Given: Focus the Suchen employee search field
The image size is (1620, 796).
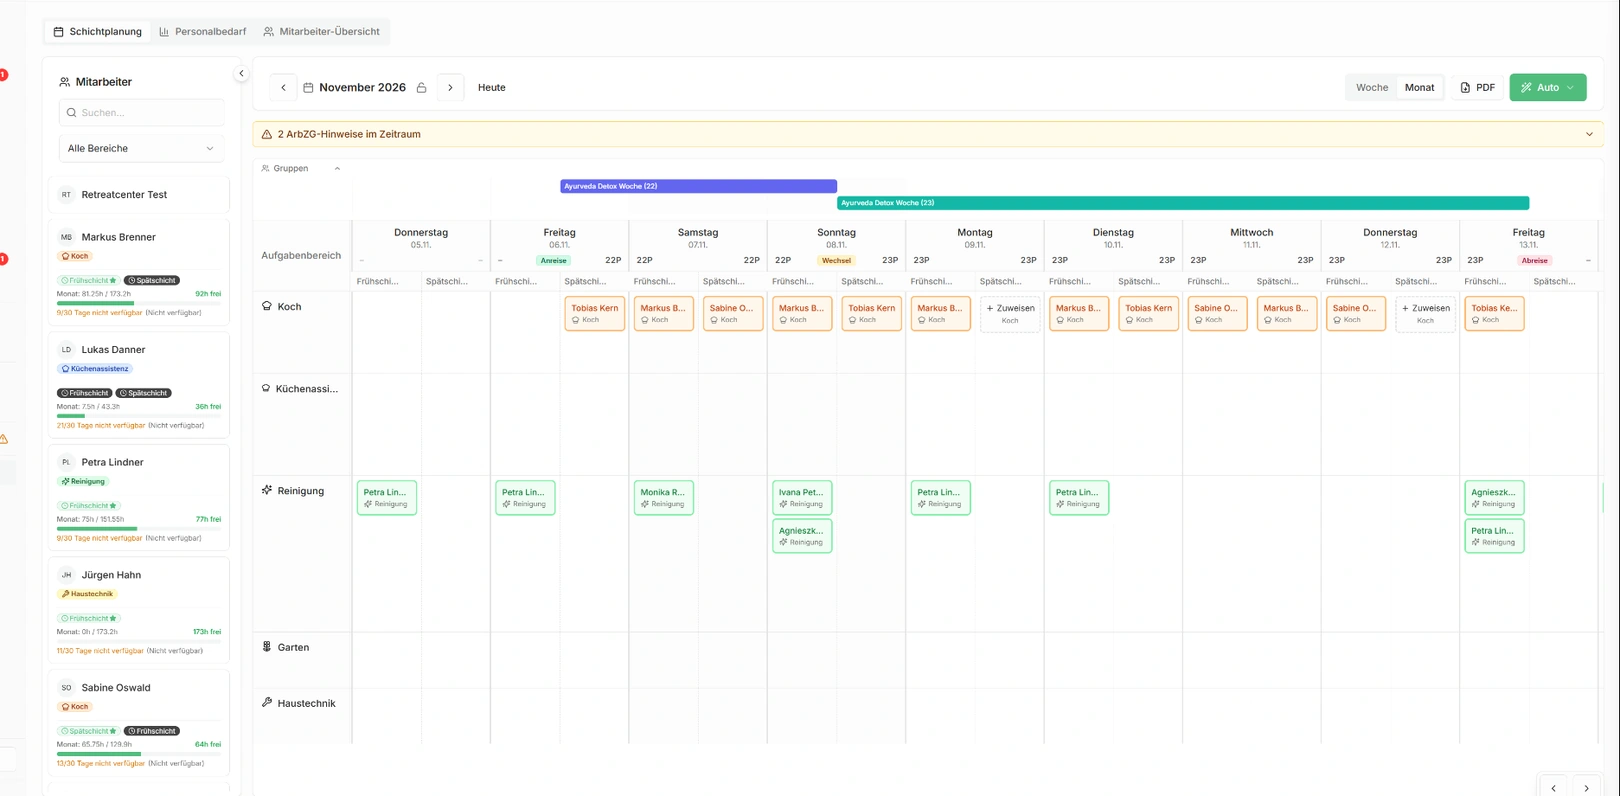Looking at the screenshot, I should tap(141, 113).
